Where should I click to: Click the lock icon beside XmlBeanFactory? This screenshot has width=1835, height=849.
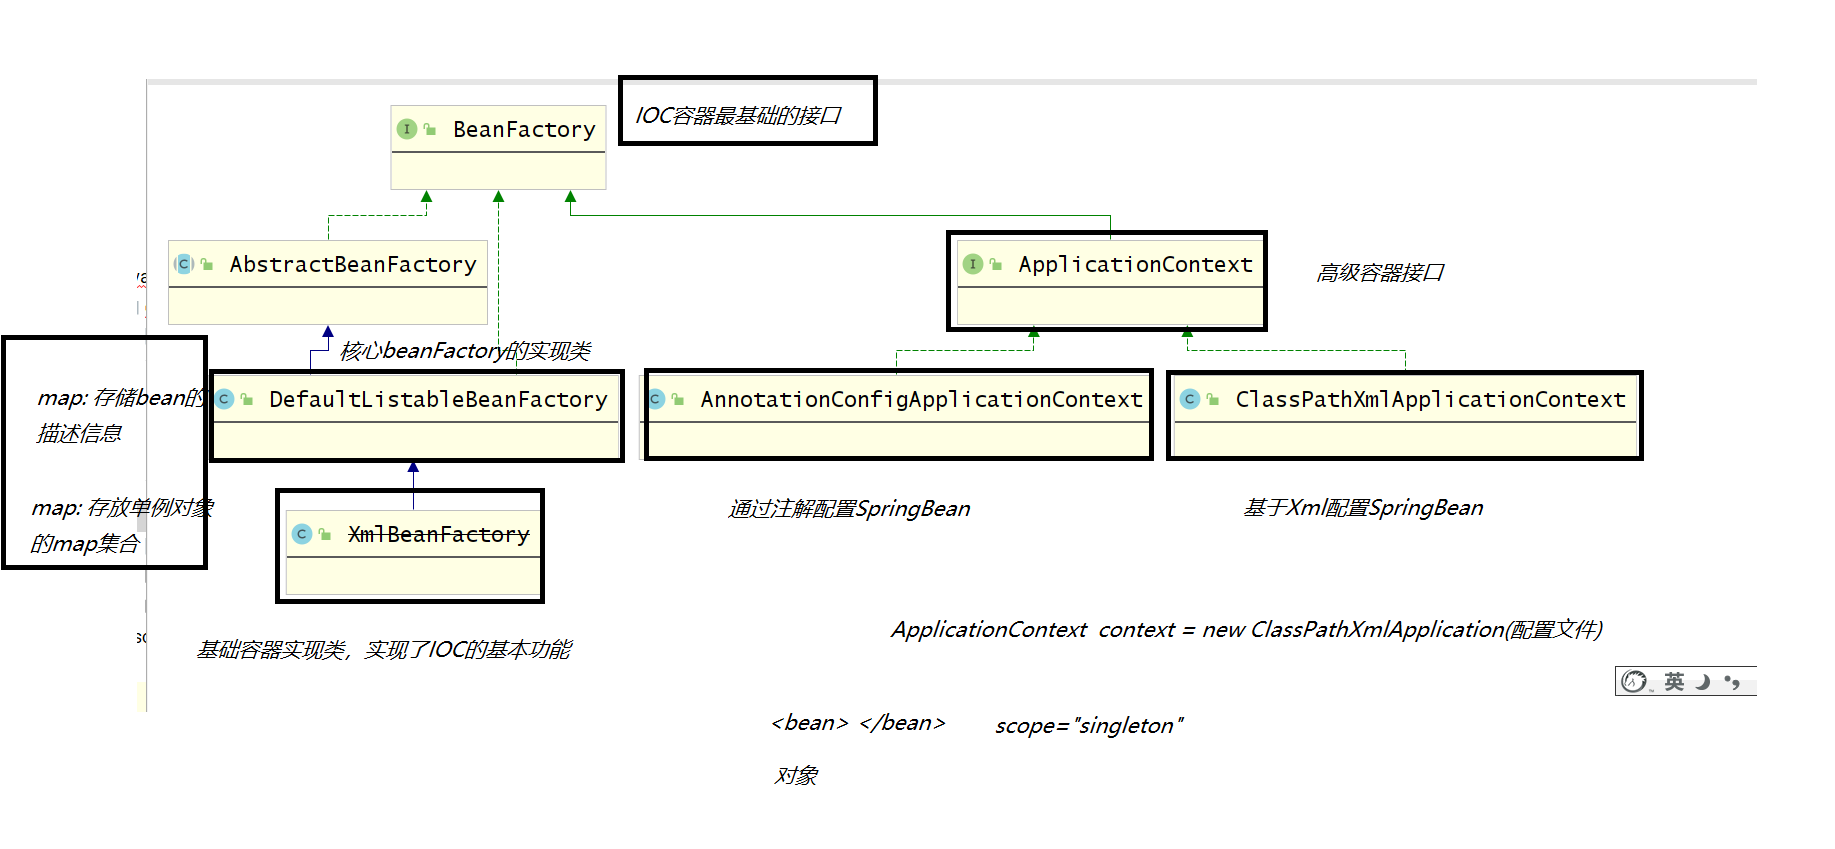click(325, 534)
